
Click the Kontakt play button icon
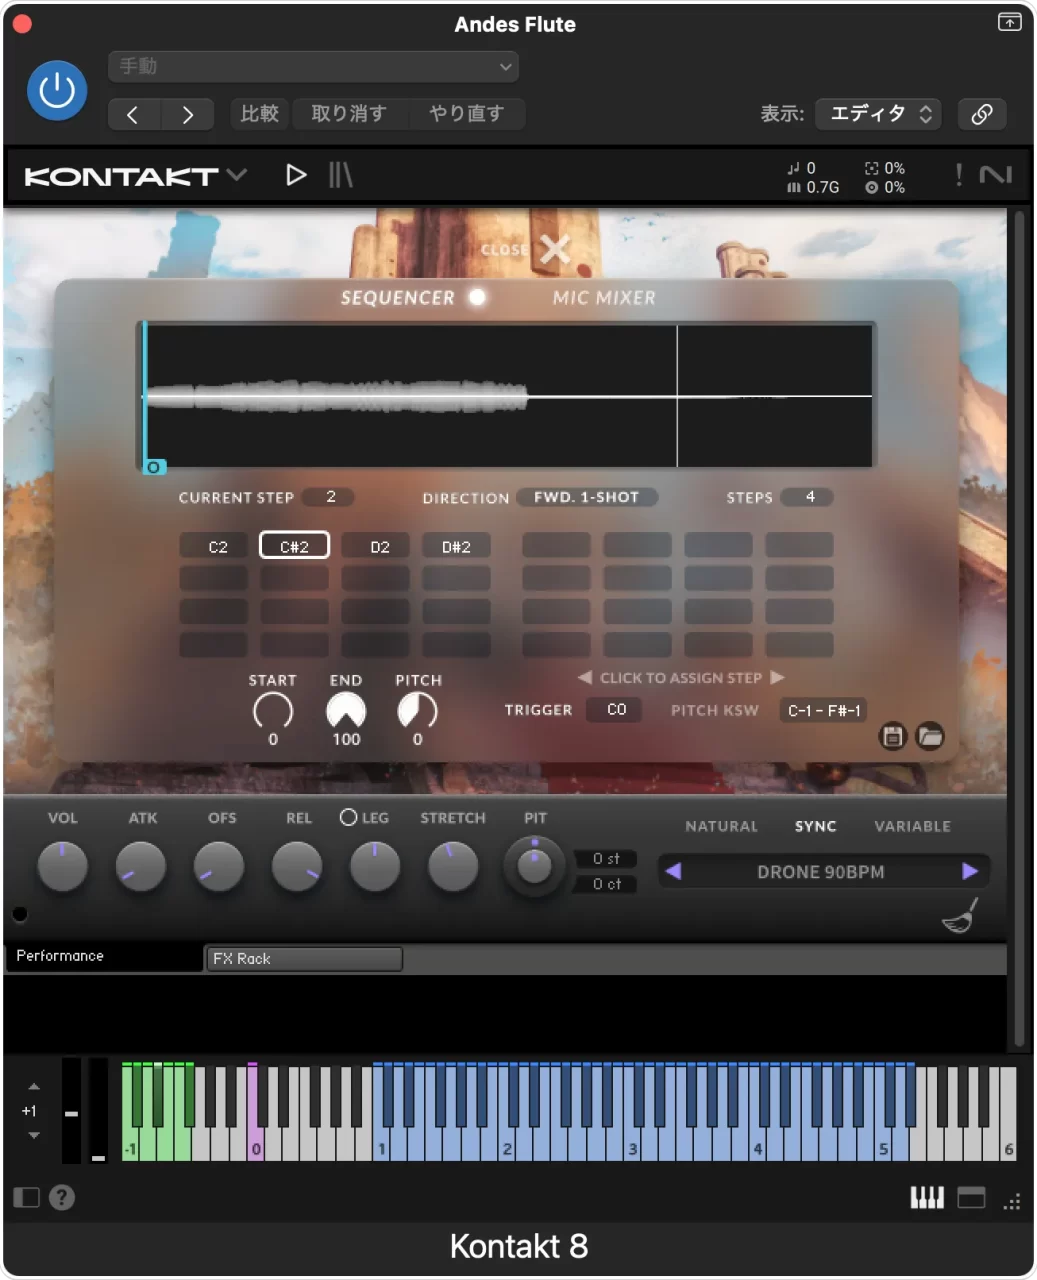click(296, 175)
